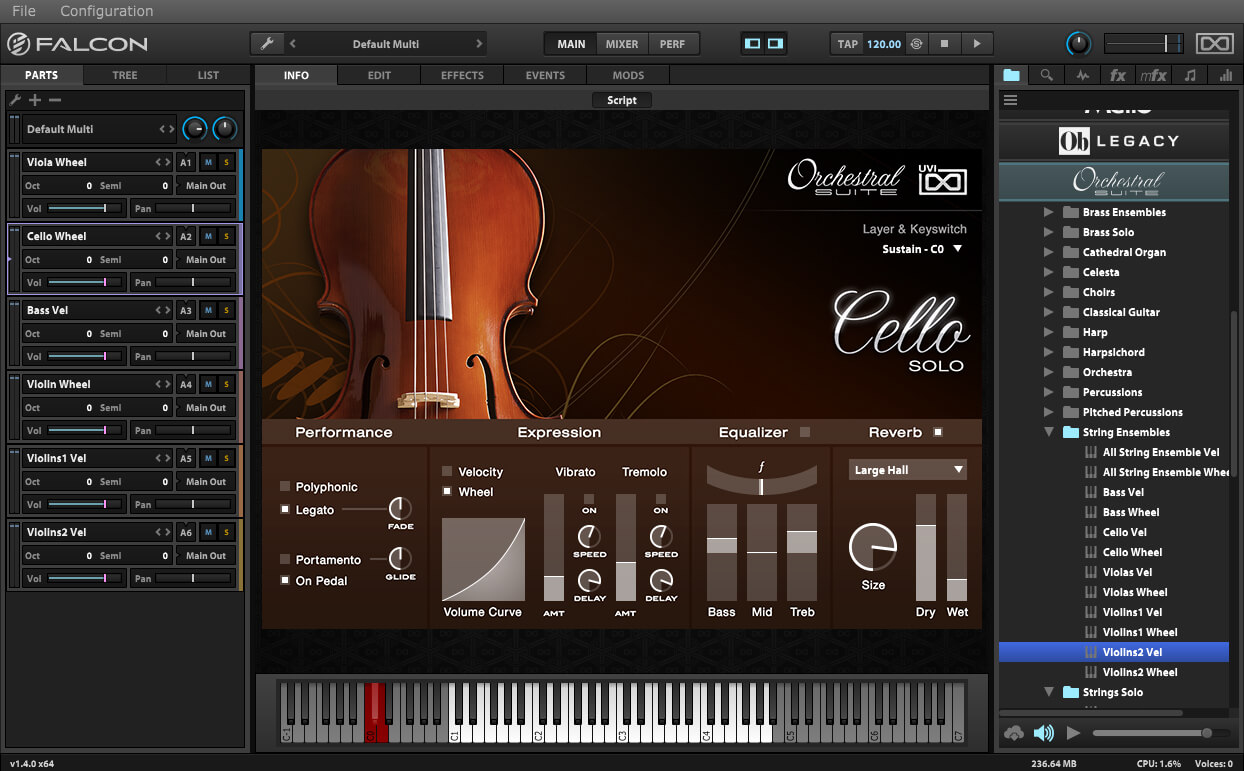
Task: Turn on Vibrato ON switch
Action: click(589, 499)
